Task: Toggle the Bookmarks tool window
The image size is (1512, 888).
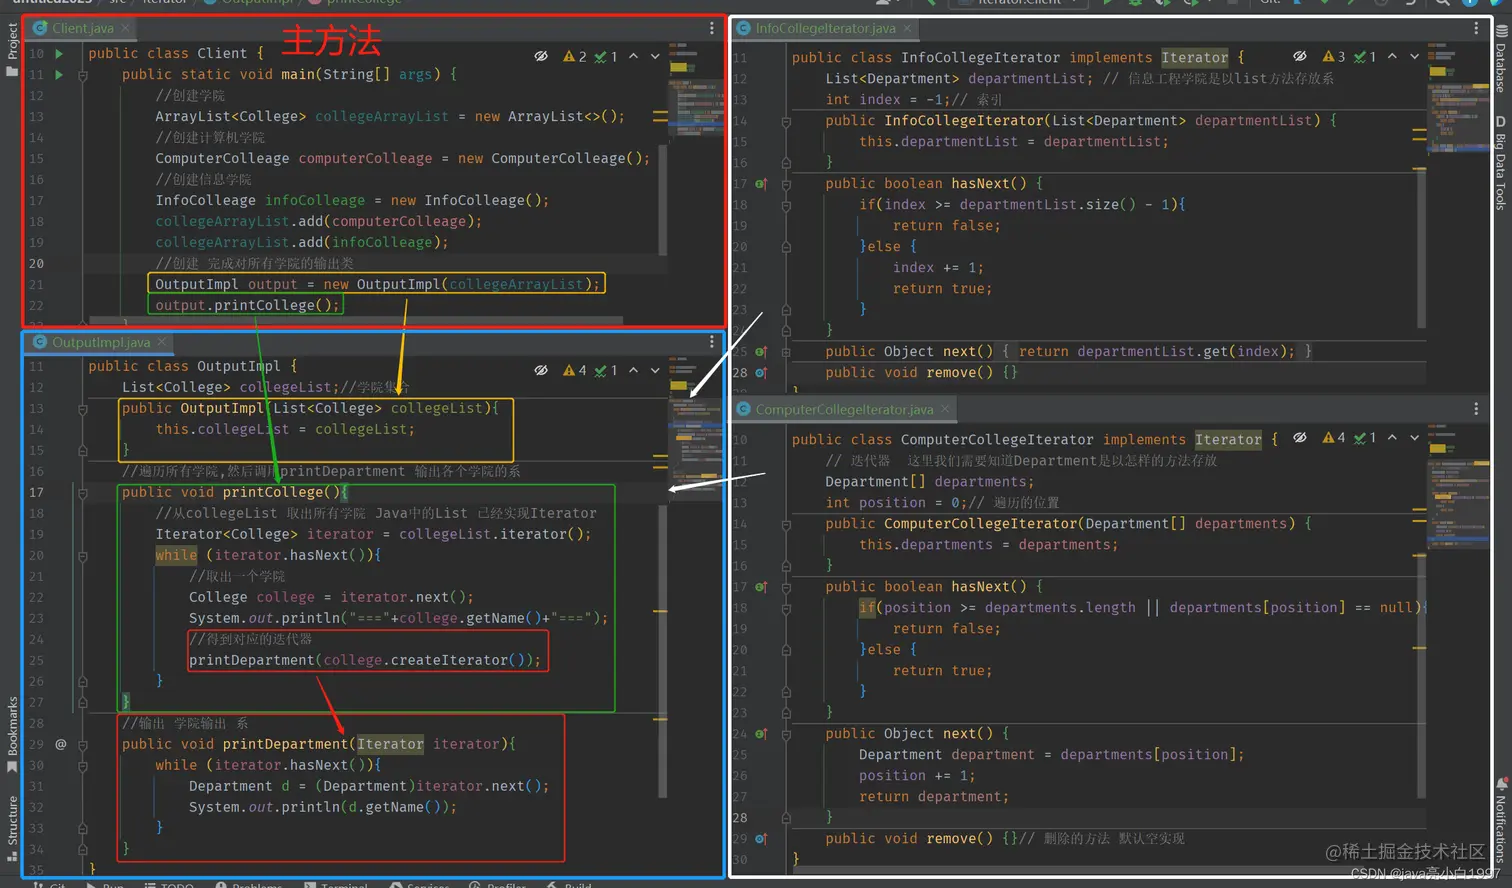Action: pyautogui.click(x=12, y=735)
